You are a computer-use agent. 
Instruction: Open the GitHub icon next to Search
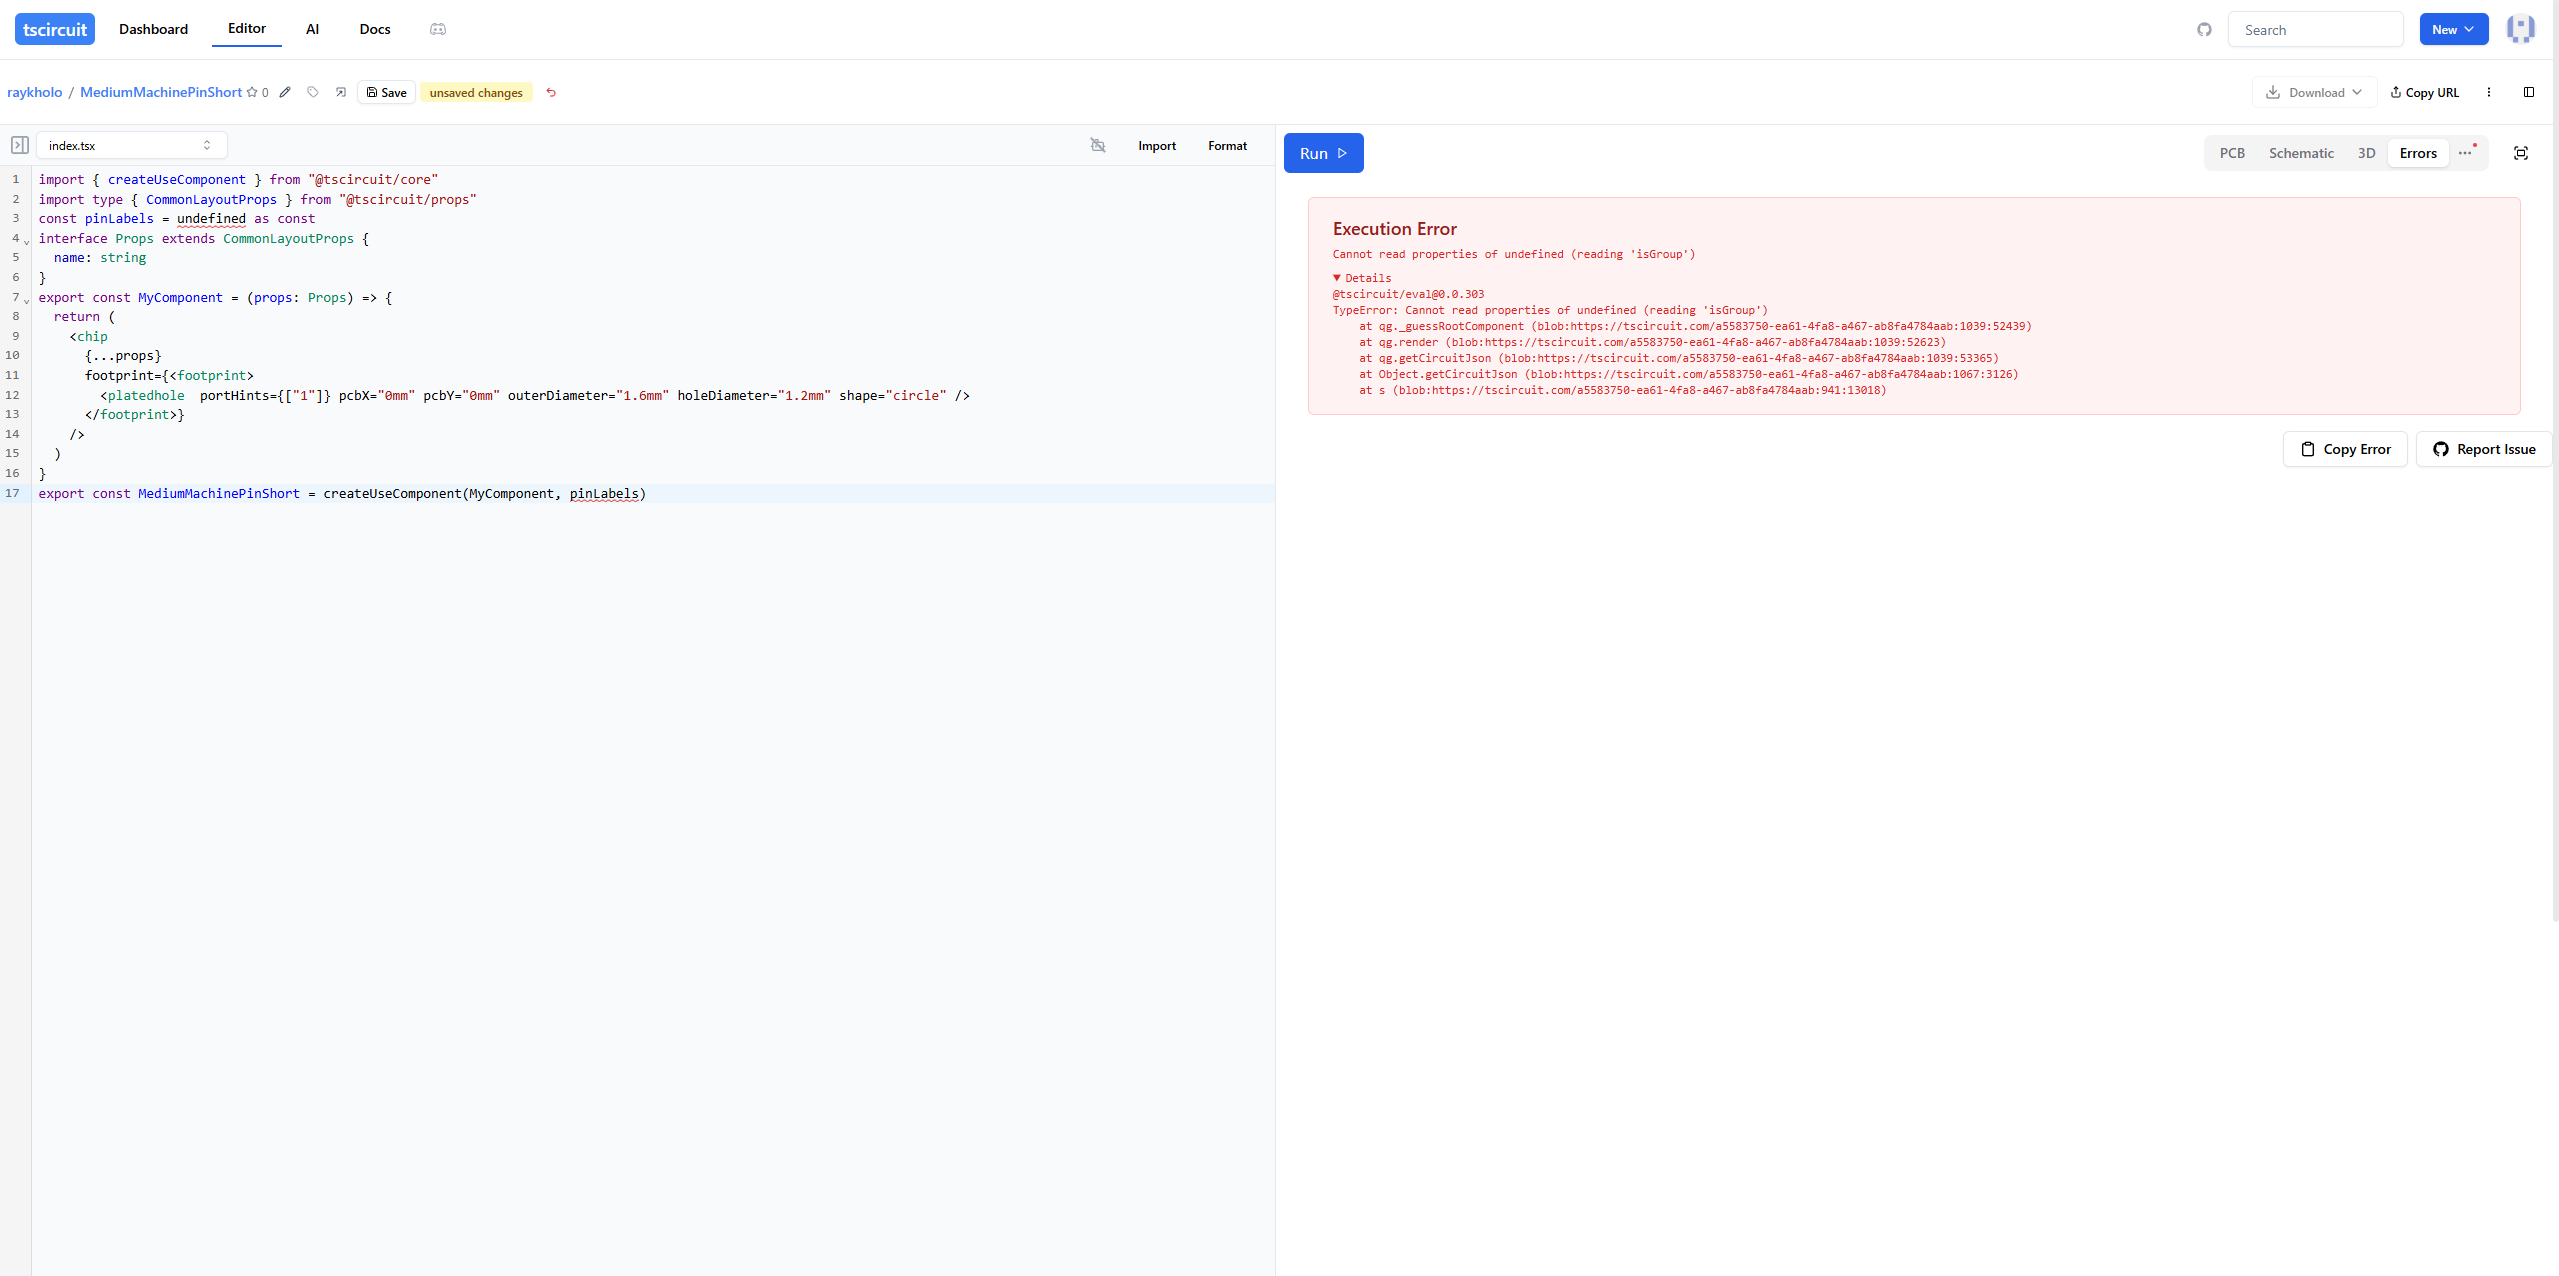[2204, 30]
